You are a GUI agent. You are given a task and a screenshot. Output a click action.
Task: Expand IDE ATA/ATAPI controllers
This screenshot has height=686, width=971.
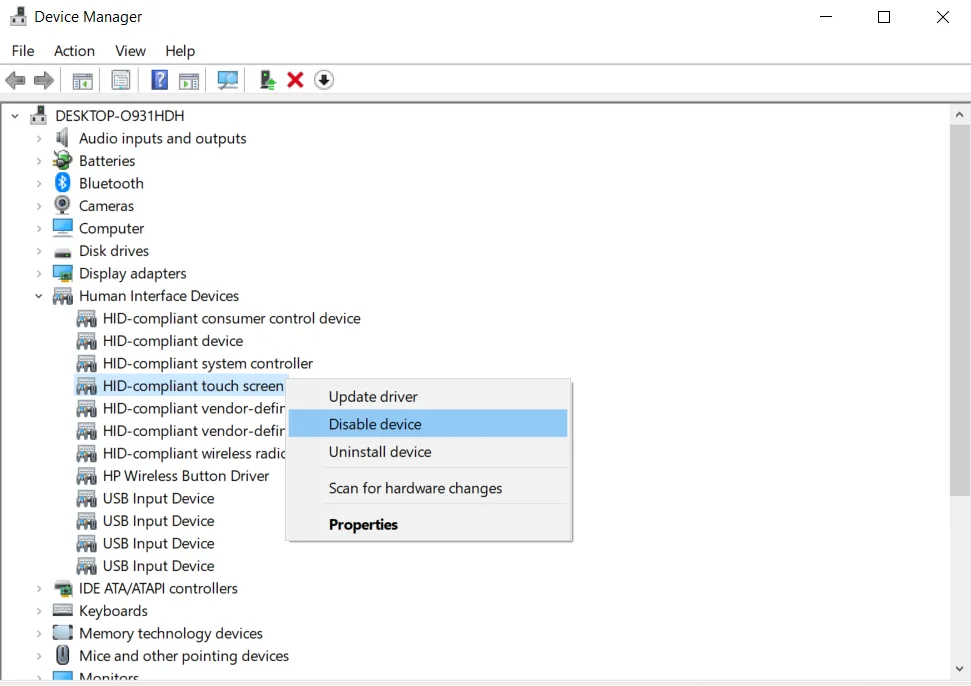[x=39, y=588]
